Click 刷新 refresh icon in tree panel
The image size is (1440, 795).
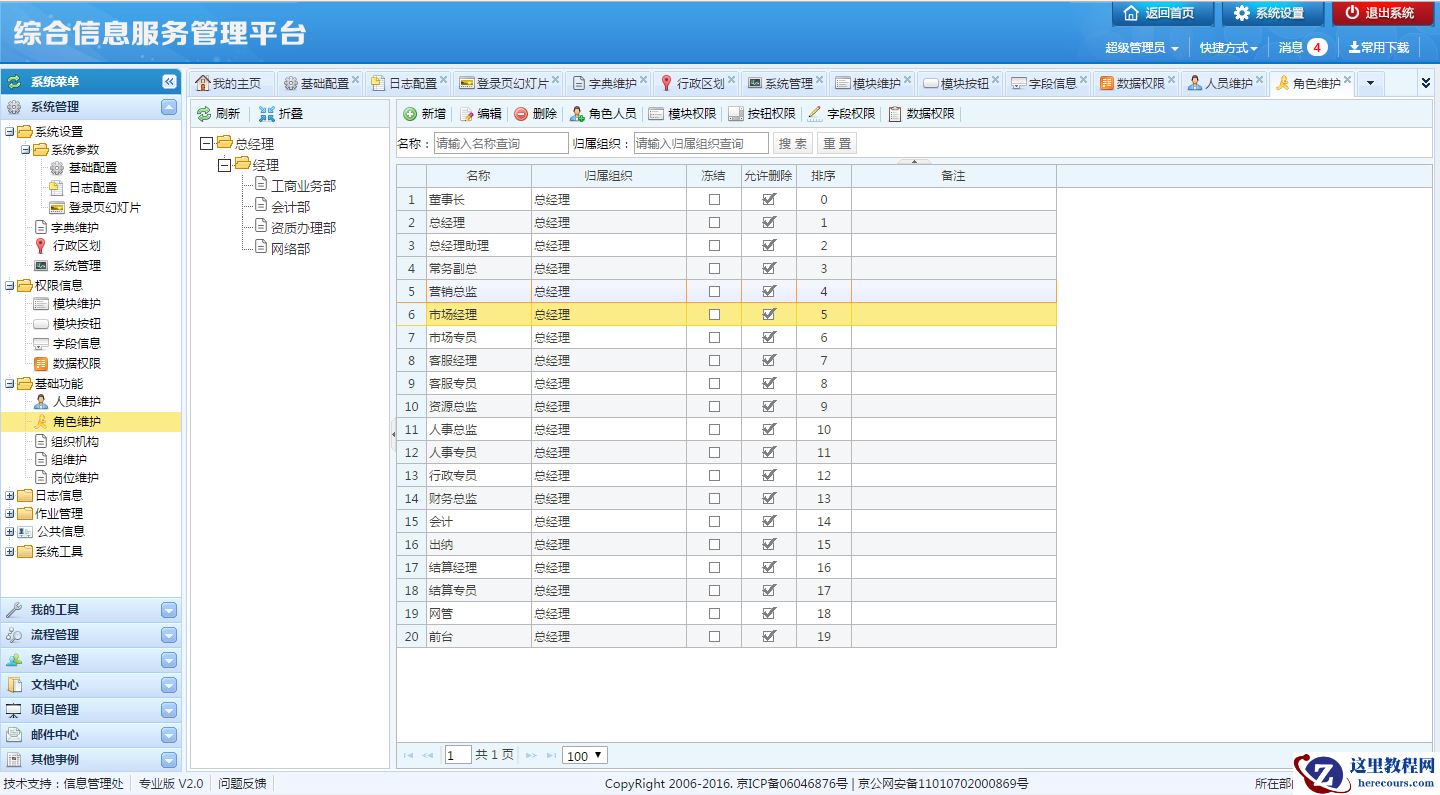[204, 114]
